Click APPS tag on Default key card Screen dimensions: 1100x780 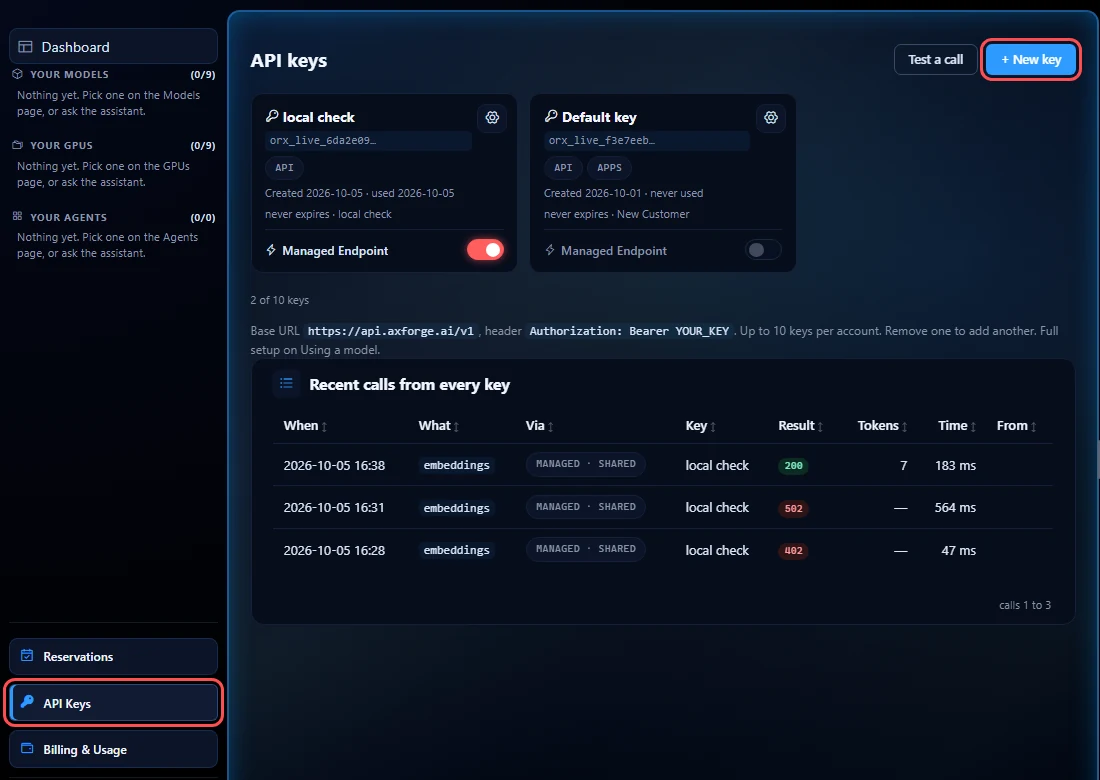609,168
